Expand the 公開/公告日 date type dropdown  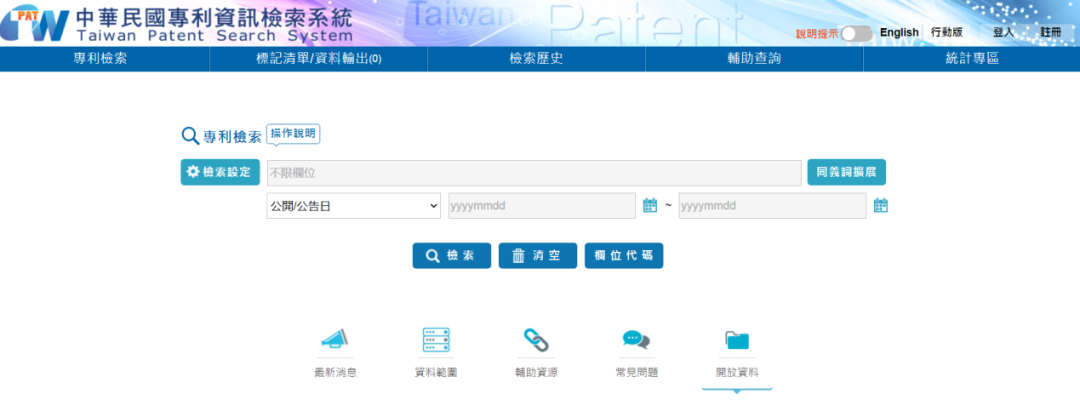[x=353, y=205]
